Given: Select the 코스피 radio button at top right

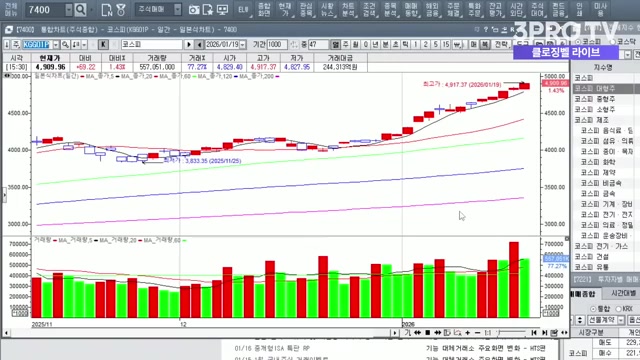Looking at the screenshot, I should pos(578,42).
